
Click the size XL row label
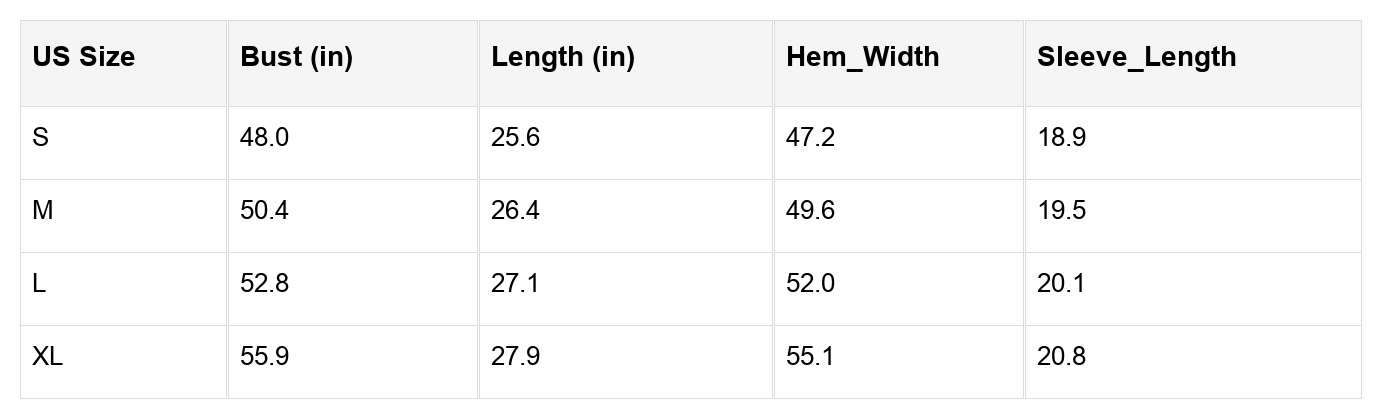(48, 357)
